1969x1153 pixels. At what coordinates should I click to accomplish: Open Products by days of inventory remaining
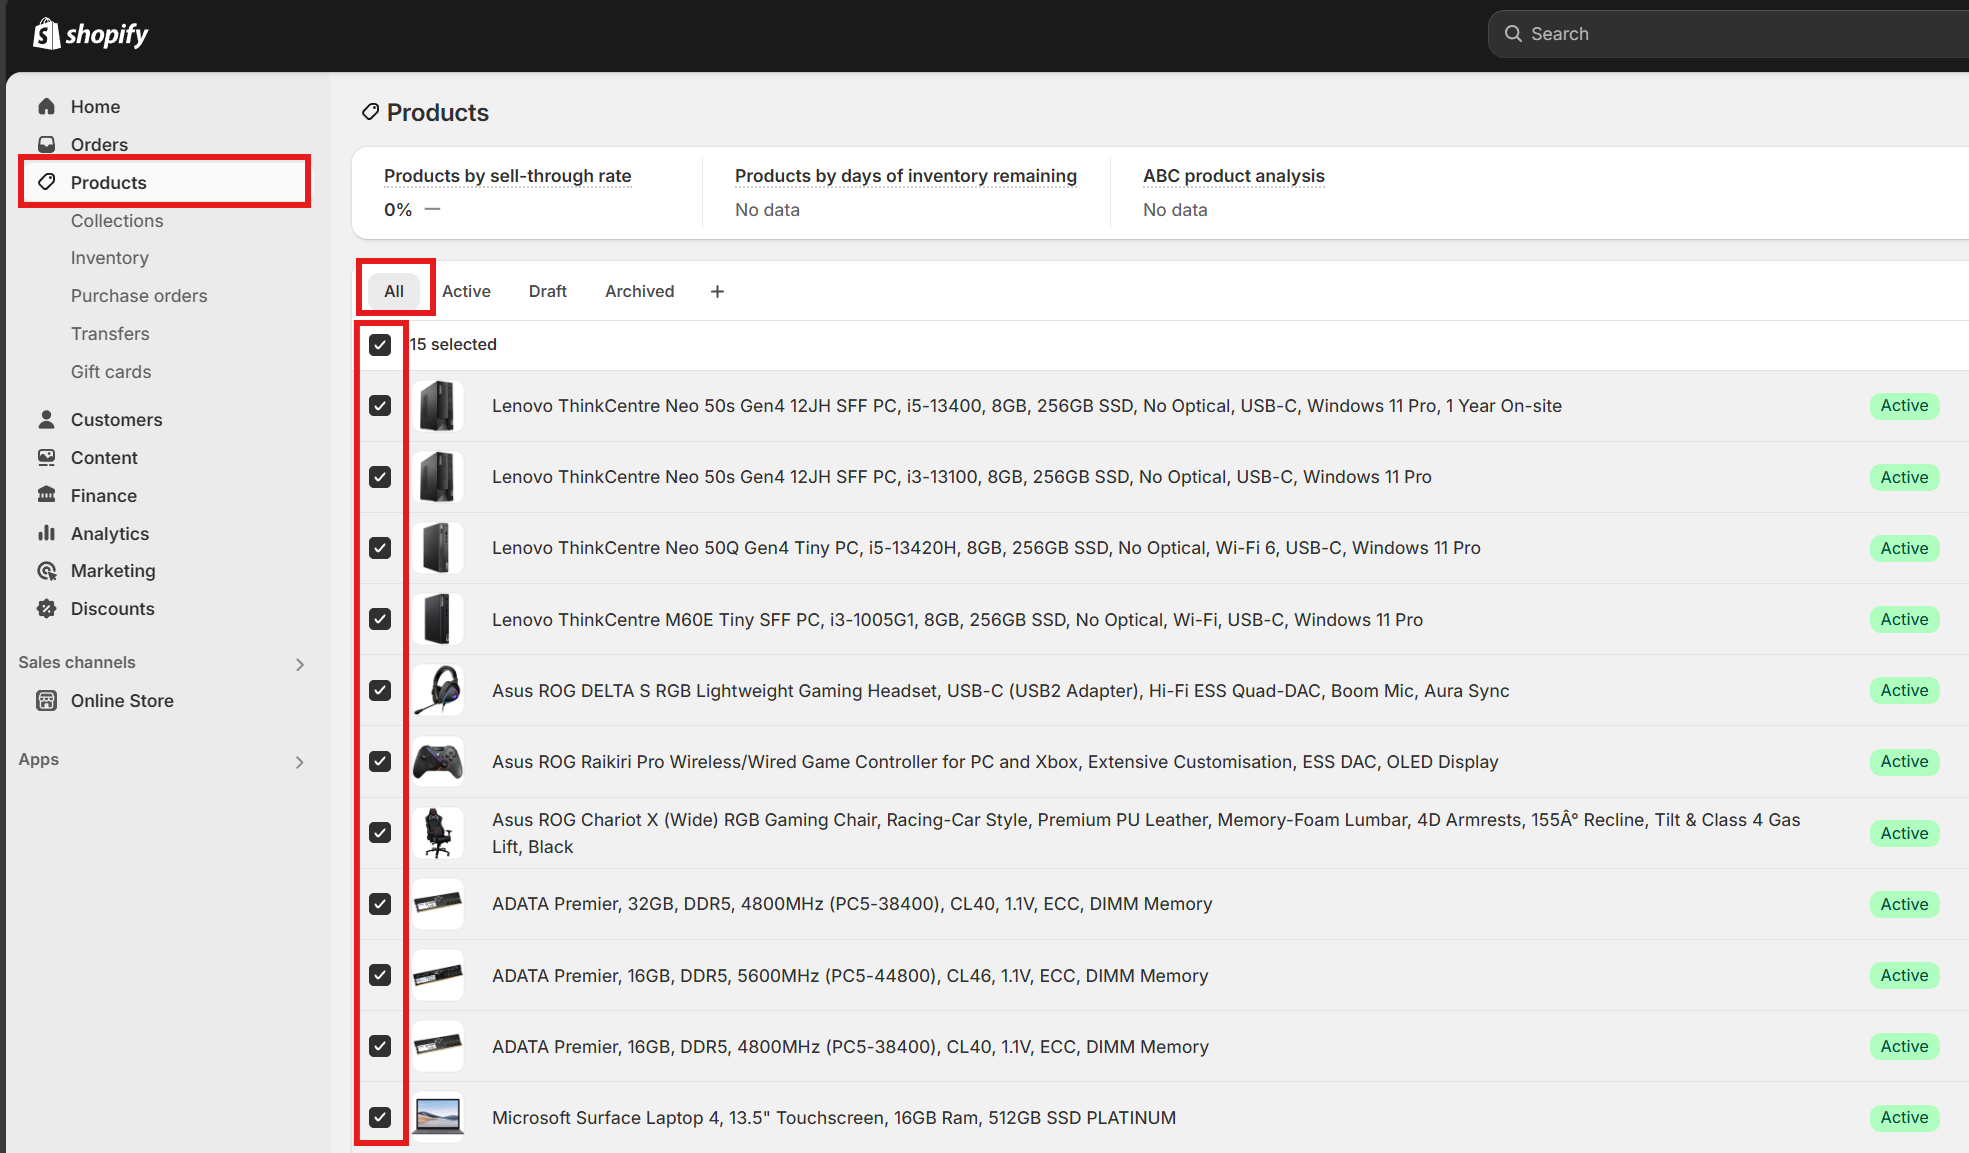(905, 175)
